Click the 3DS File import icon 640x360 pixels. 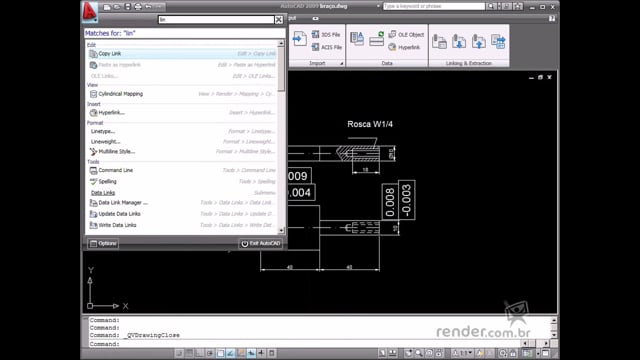click(x=316, y=34)
